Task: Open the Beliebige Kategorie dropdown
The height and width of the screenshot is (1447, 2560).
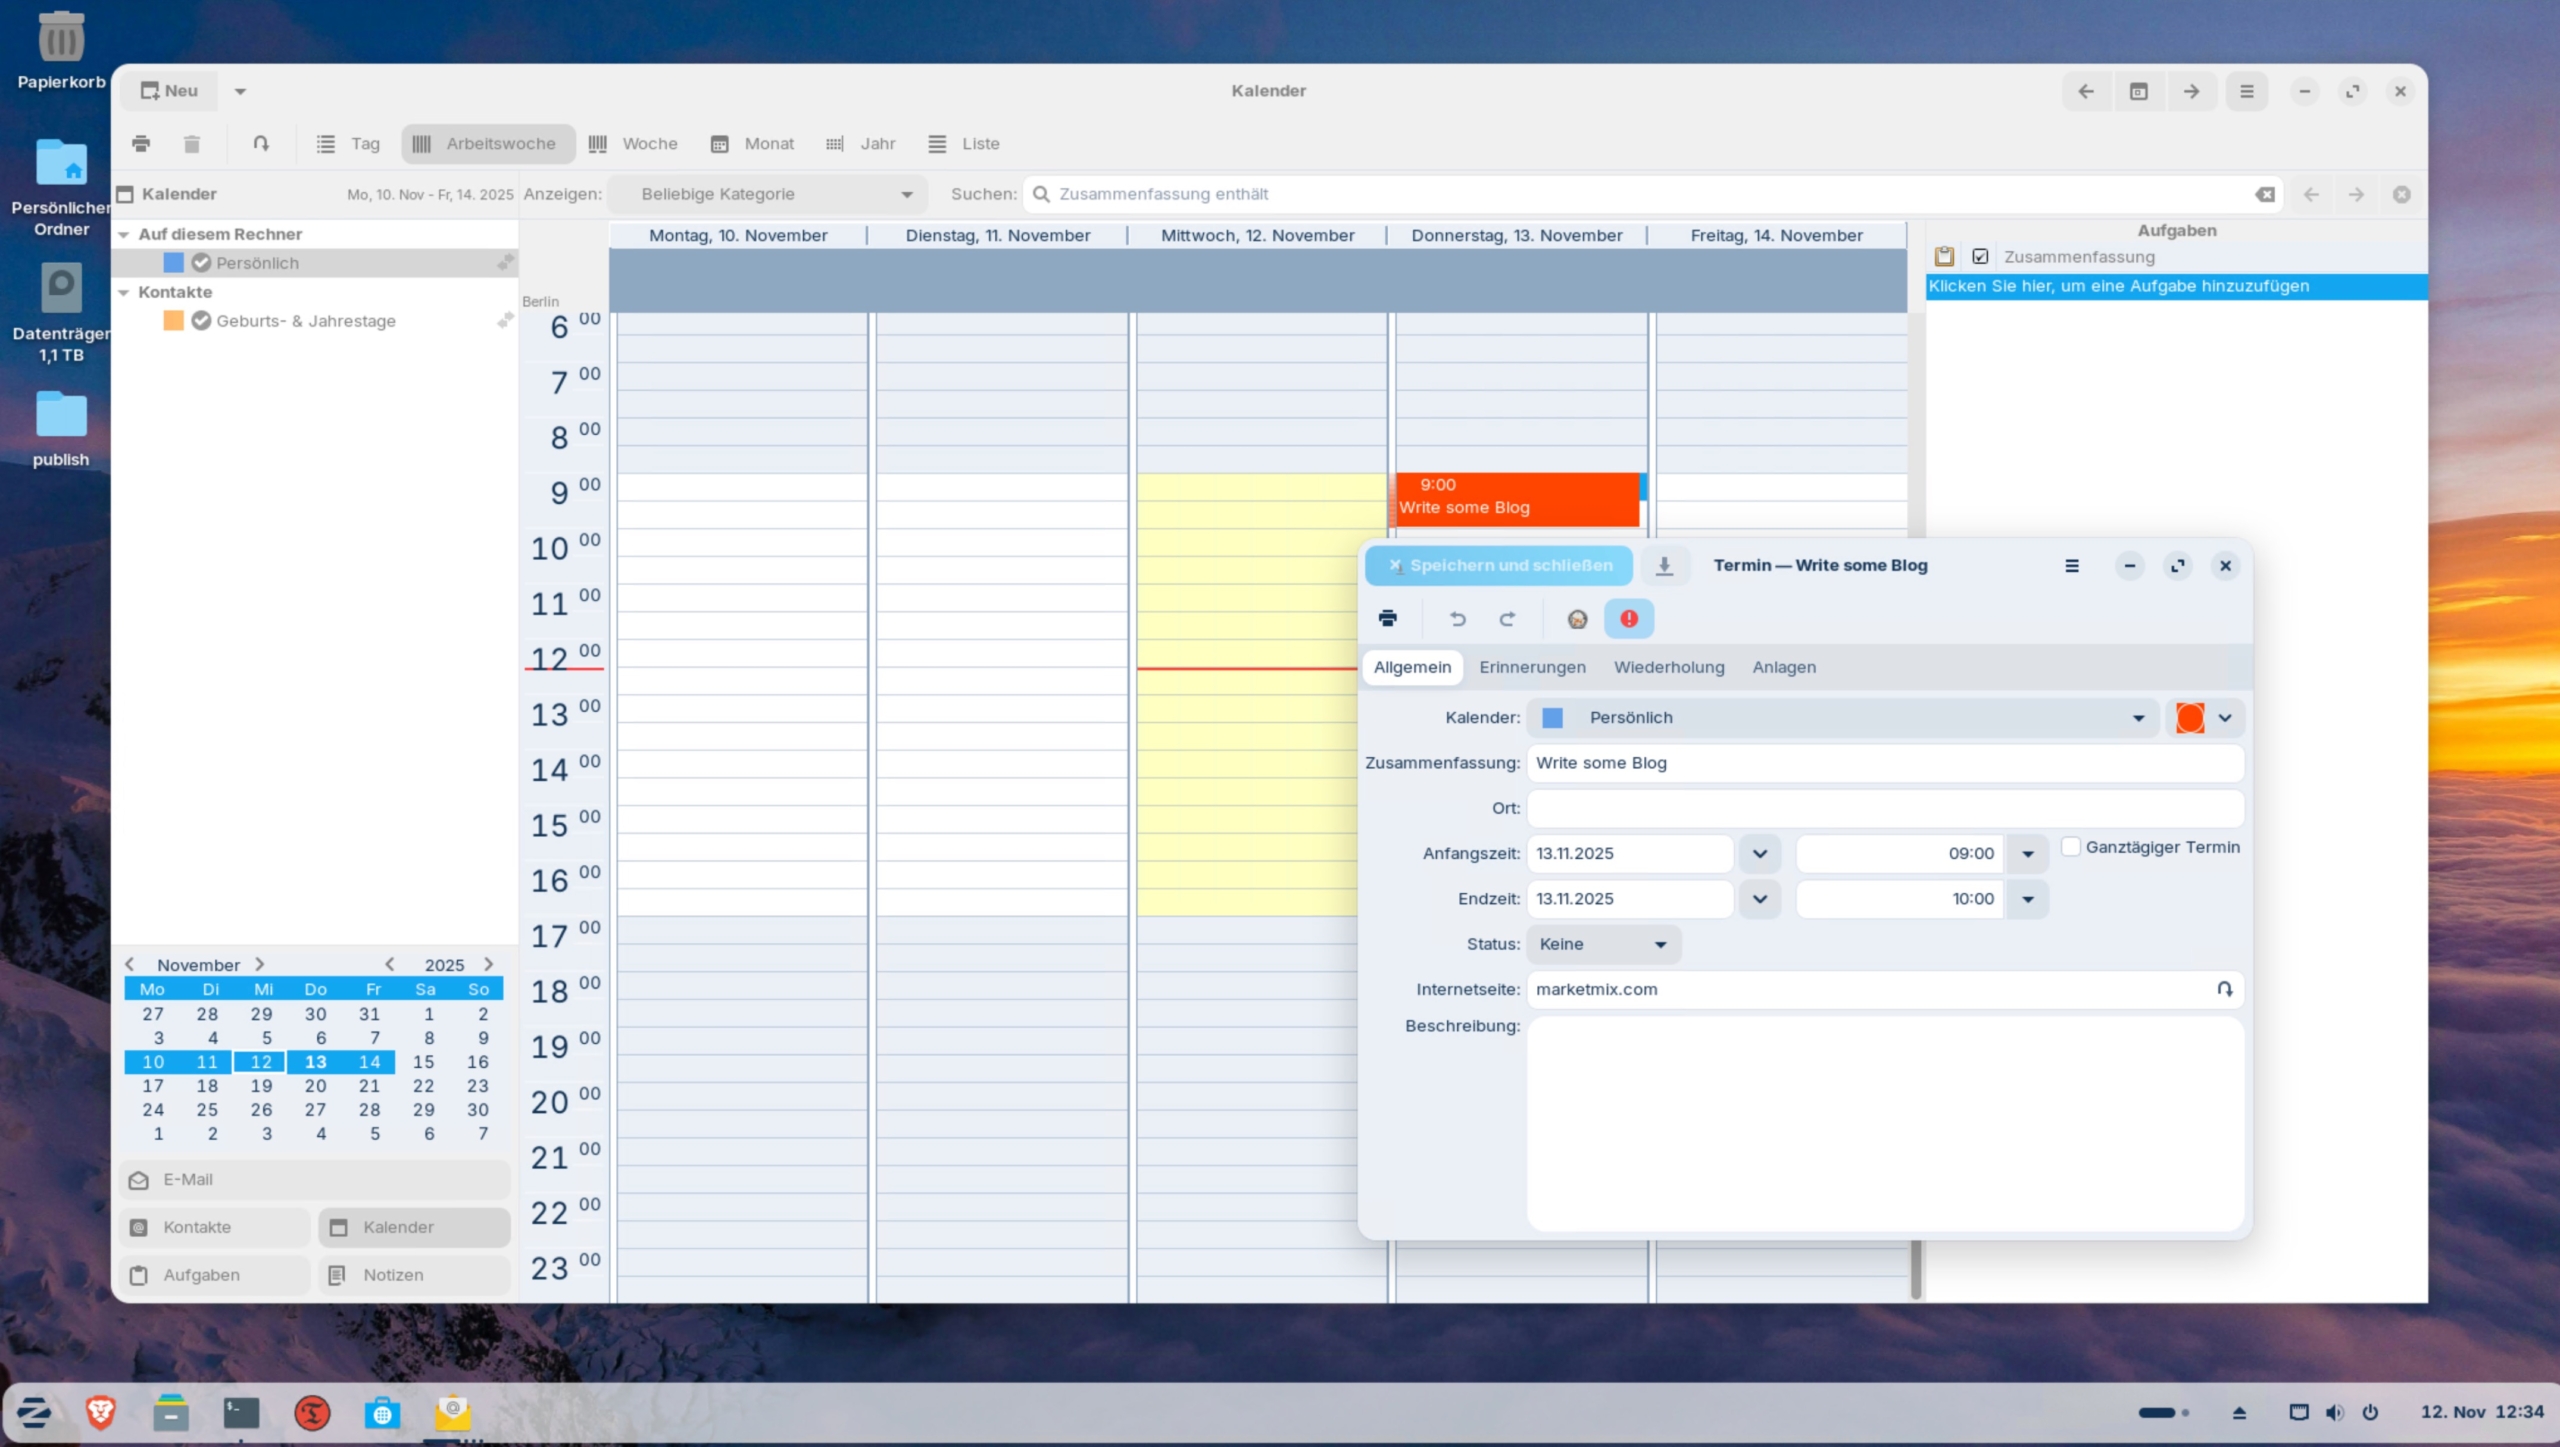Action: tap(768, 193)
